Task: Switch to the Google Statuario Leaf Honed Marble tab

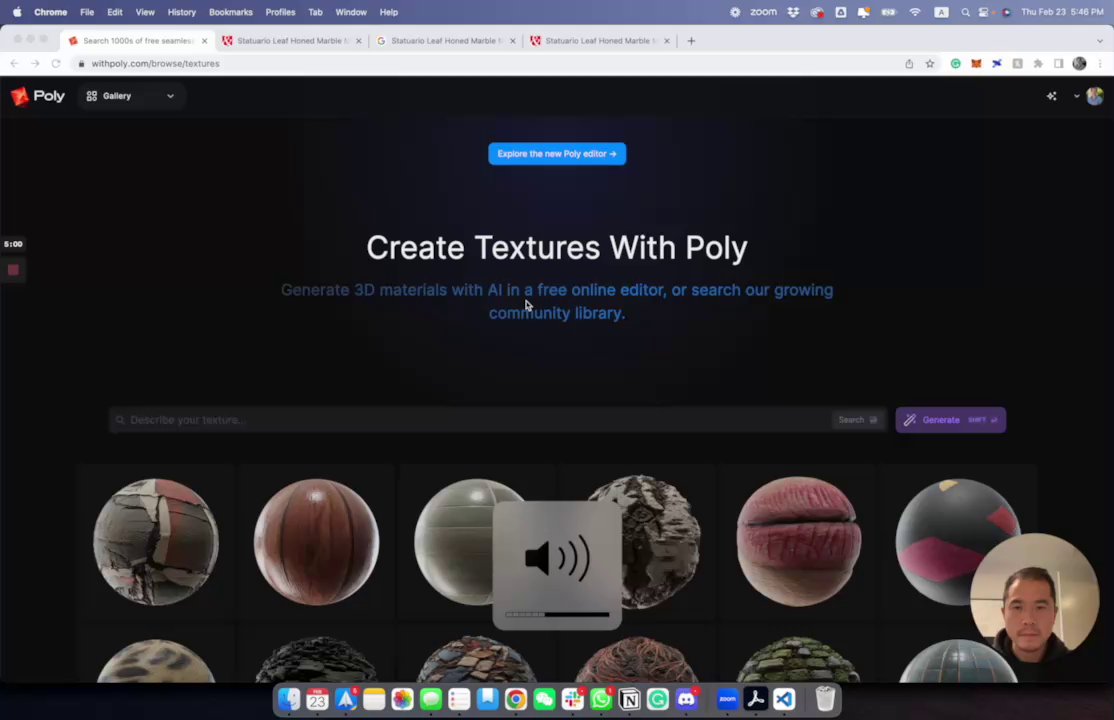Action: pos(446,41)
